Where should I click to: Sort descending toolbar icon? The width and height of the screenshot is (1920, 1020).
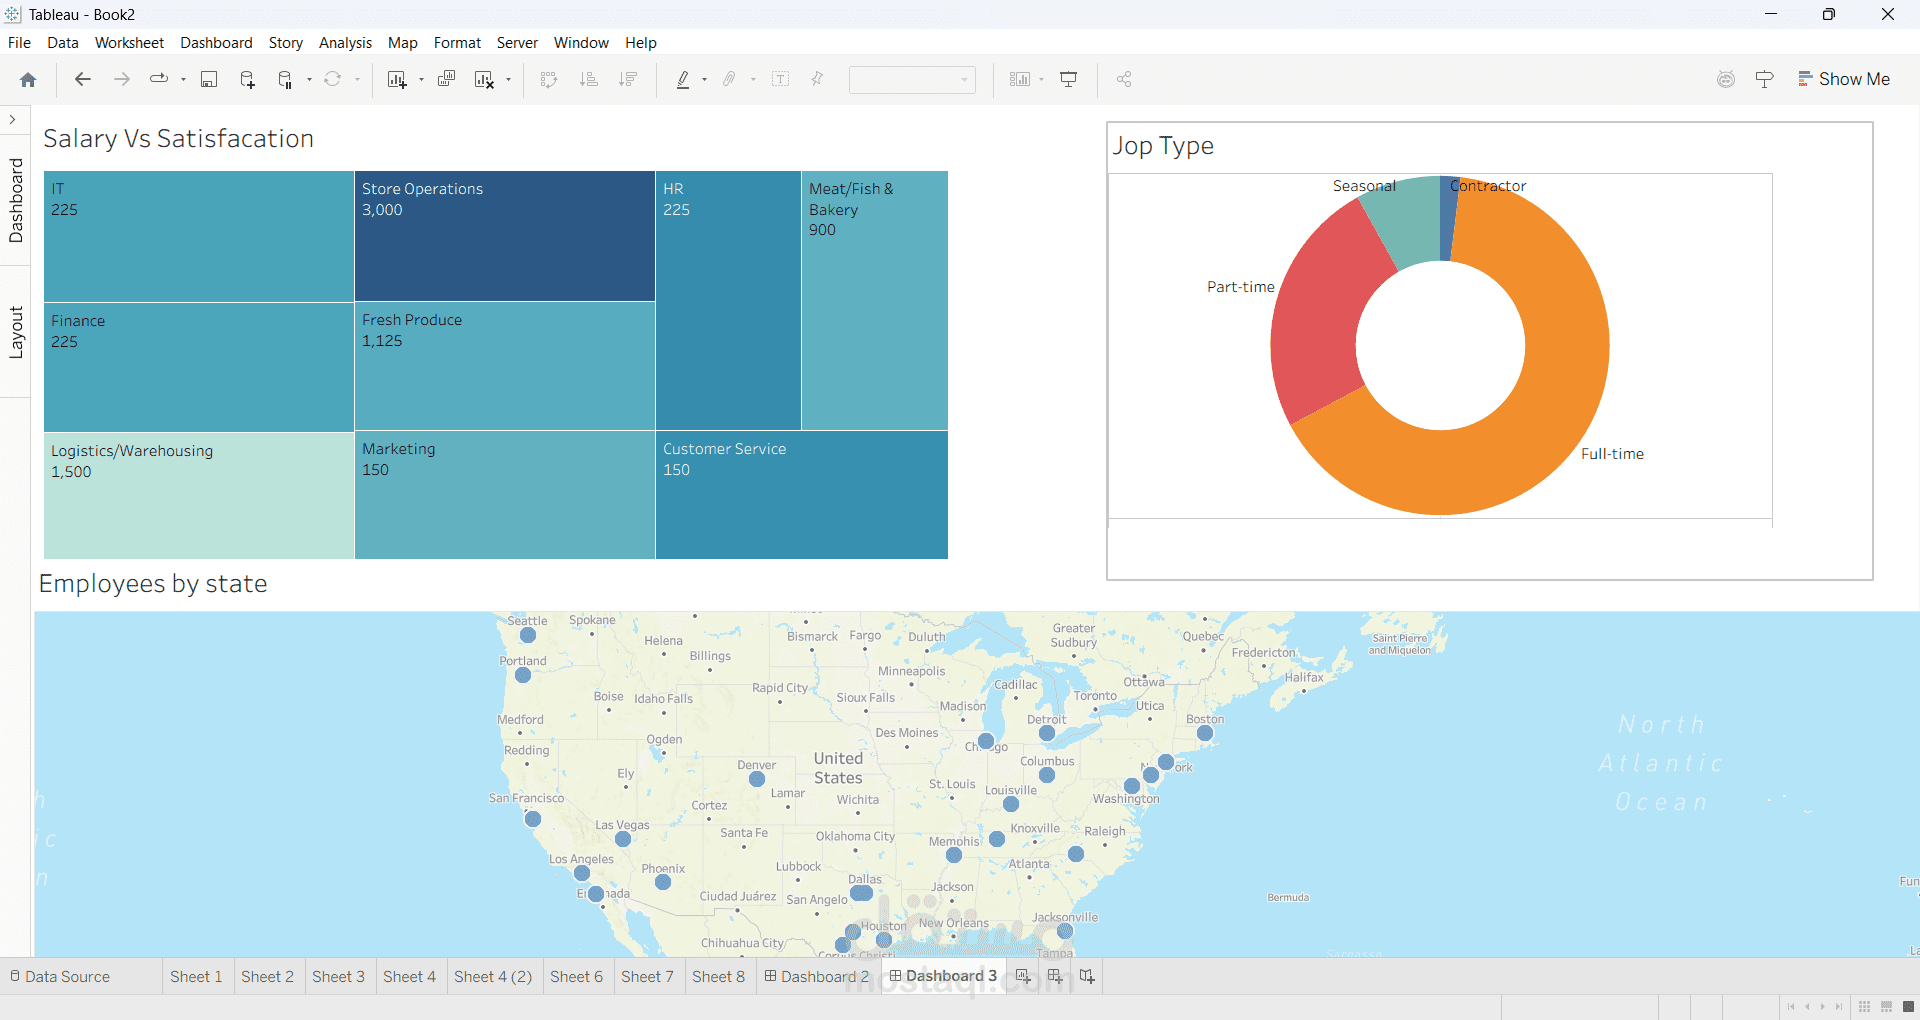(x=628, y=79)
